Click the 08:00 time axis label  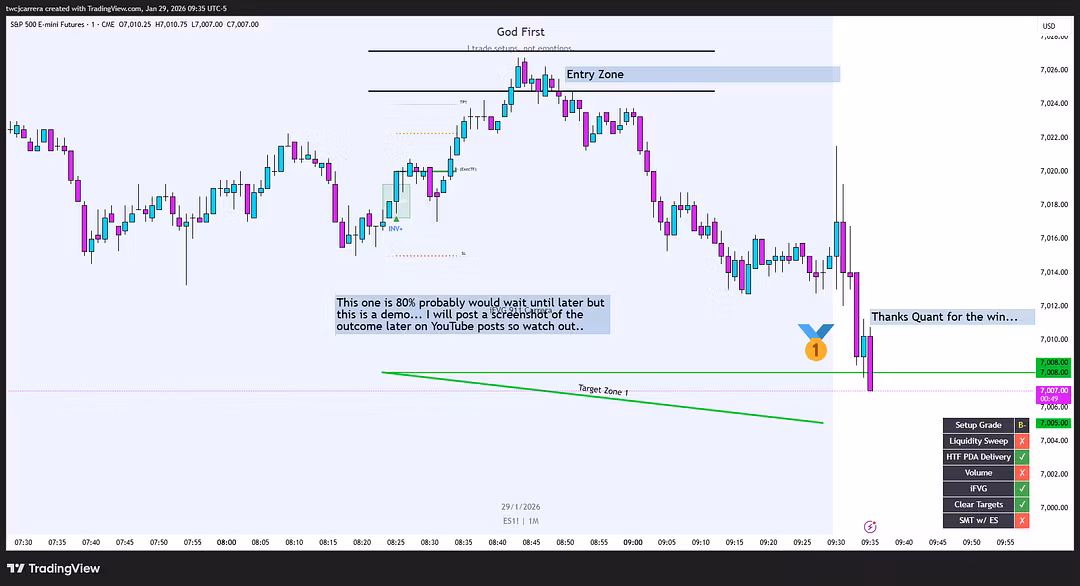coord(227,543)
